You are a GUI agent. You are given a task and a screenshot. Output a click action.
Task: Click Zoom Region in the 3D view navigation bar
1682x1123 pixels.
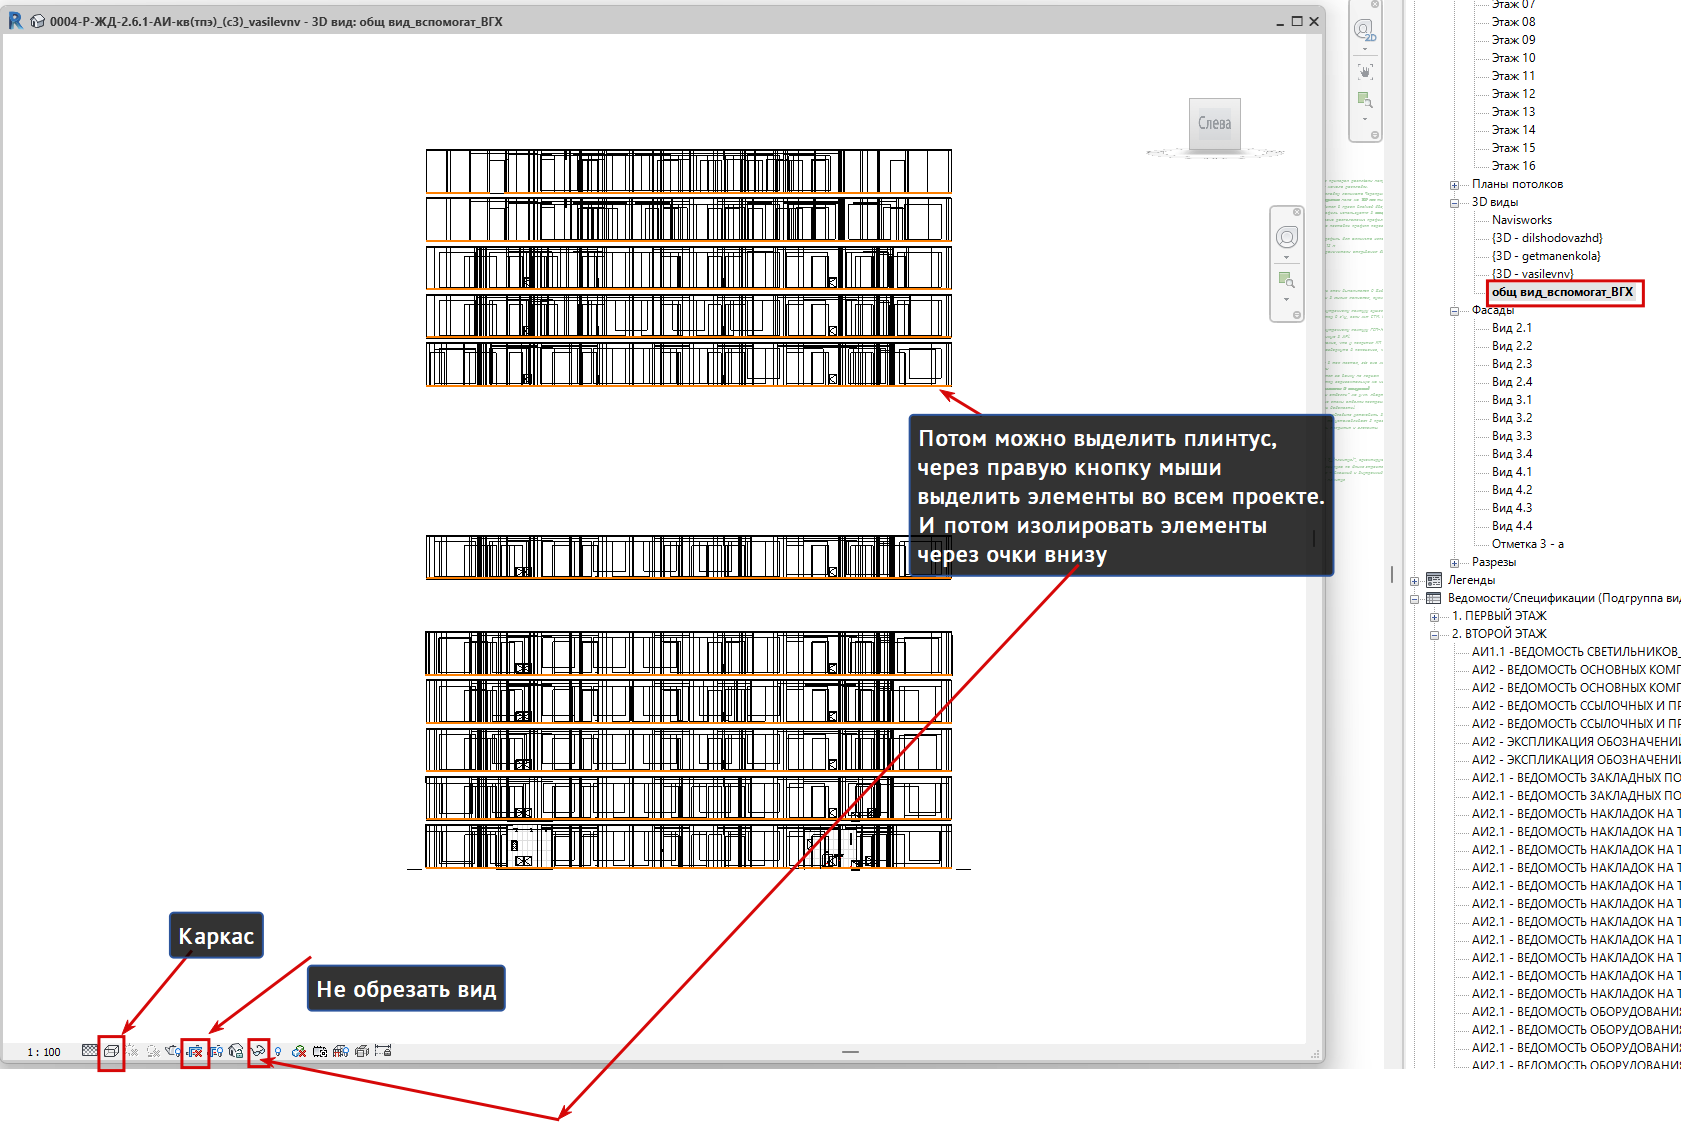[1287, 280]
